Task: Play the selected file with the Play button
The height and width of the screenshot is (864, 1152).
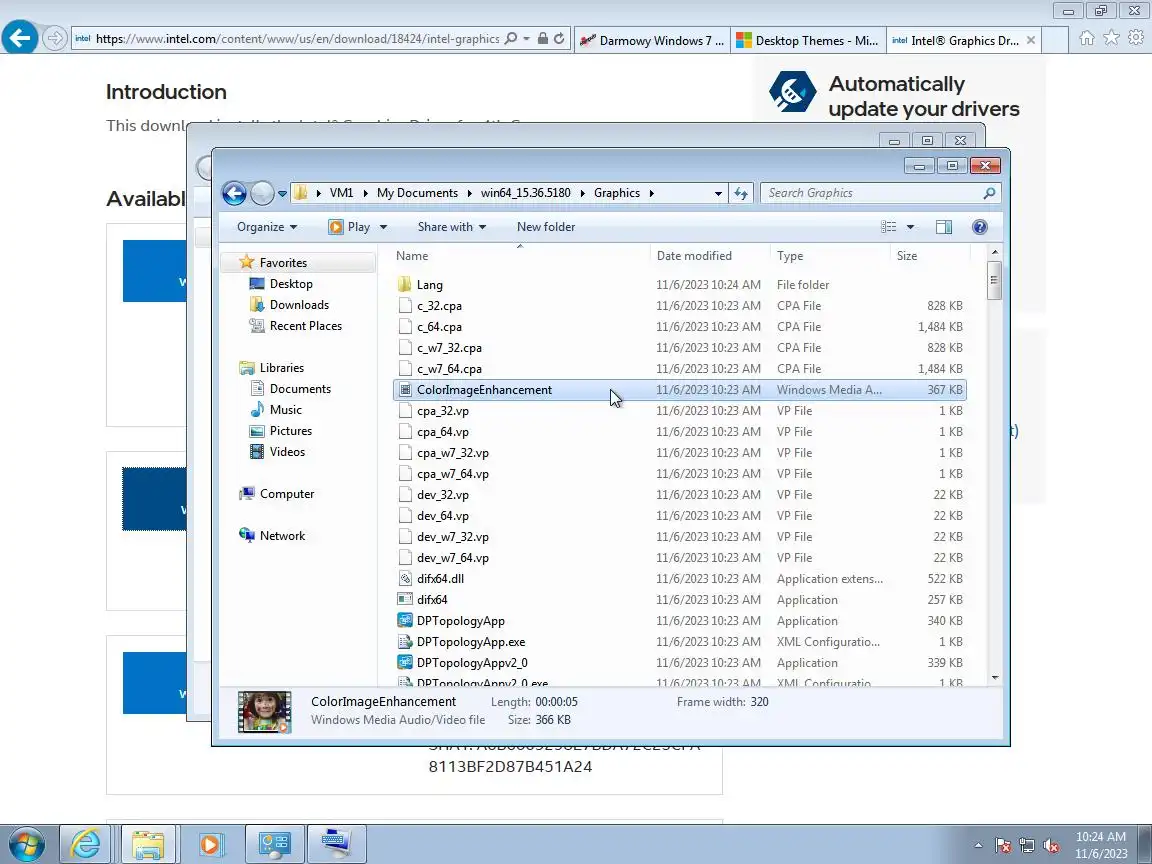Action: point(350,227)
